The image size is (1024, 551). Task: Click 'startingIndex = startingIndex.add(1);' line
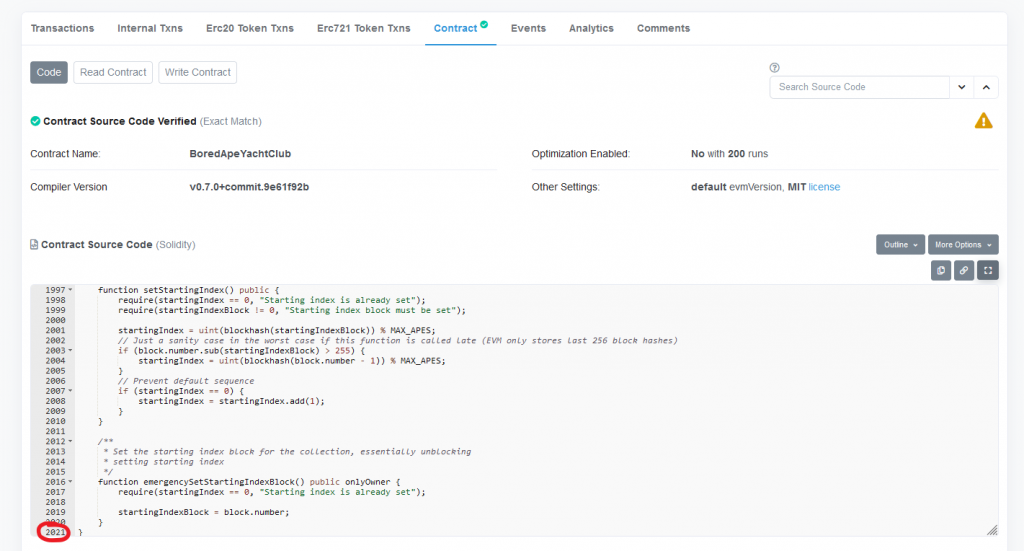click(x=231, y=401)
